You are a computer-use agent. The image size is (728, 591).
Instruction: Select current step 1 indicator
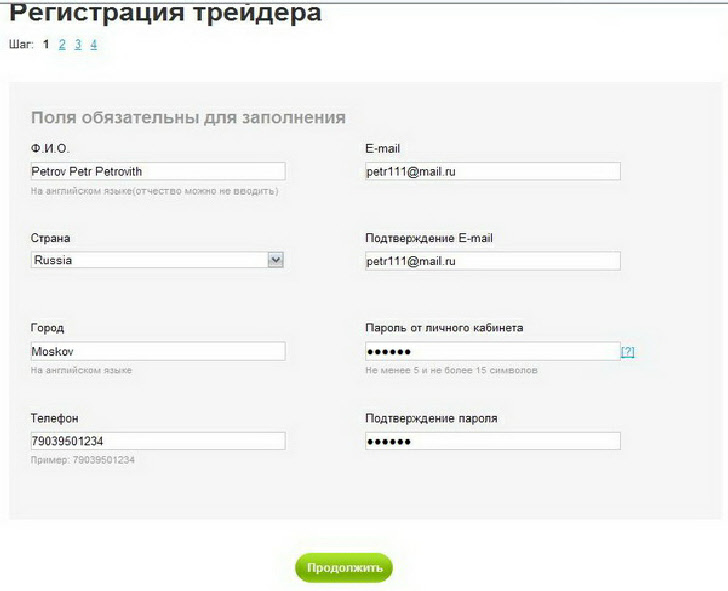click(47, 45)
